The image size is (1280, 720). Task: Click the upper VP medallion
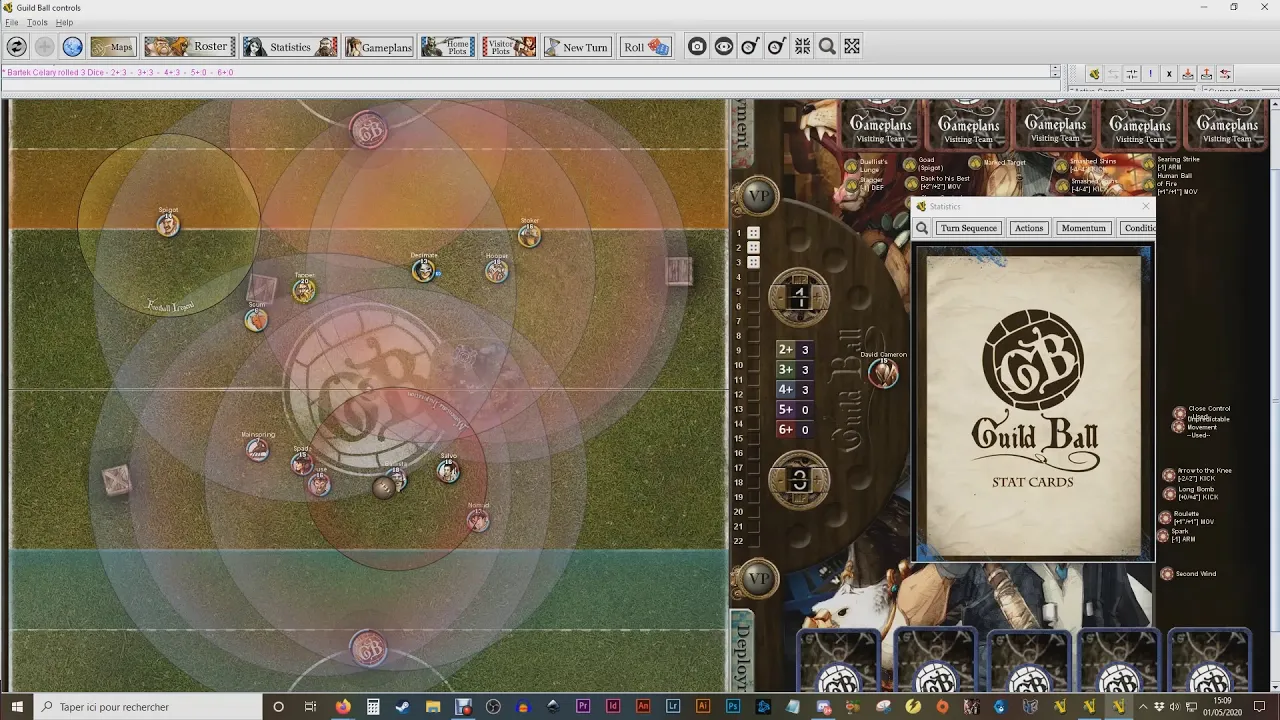pos(757,196)
